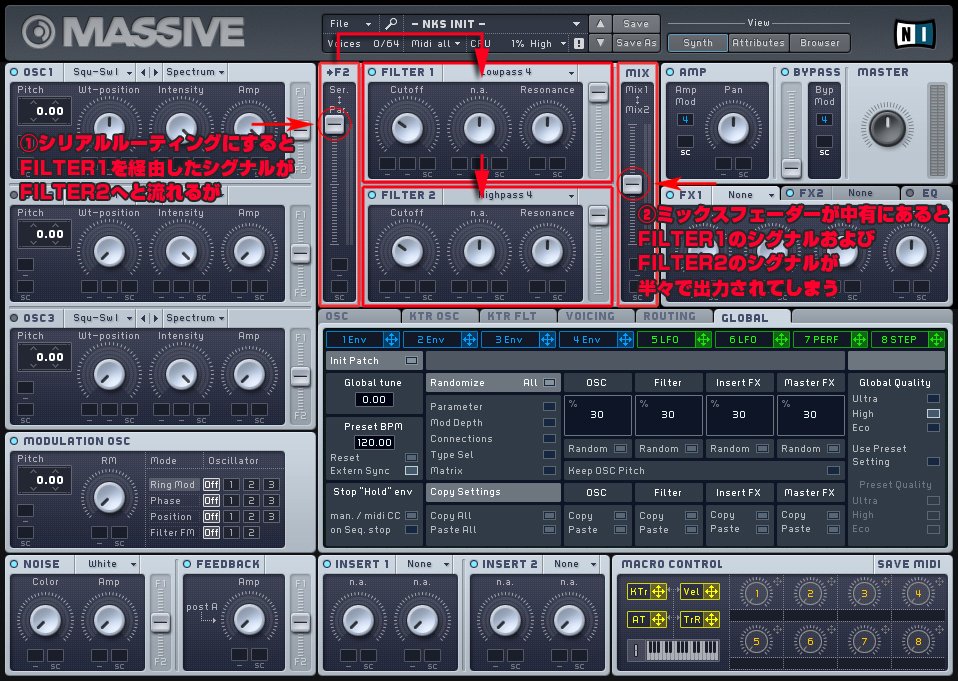Open the Attributes view

[x=758, y=43]
